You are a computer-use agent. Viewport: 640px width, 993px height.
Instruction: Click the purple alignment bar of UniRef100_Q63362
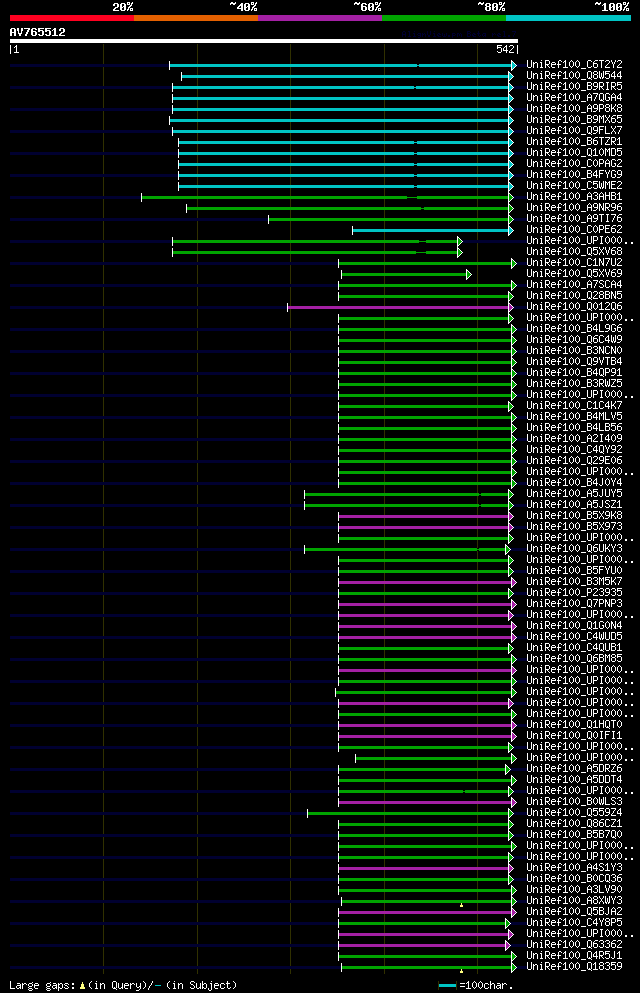[x=424, y=946]
